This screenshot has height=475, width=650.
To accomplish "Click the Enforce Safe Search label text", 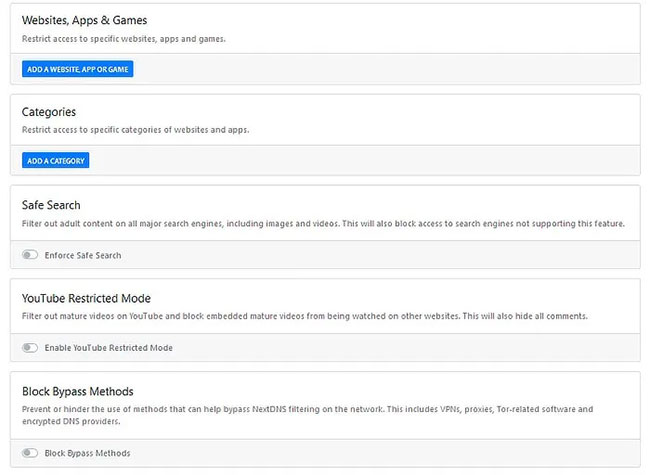I will click(83, 255).
